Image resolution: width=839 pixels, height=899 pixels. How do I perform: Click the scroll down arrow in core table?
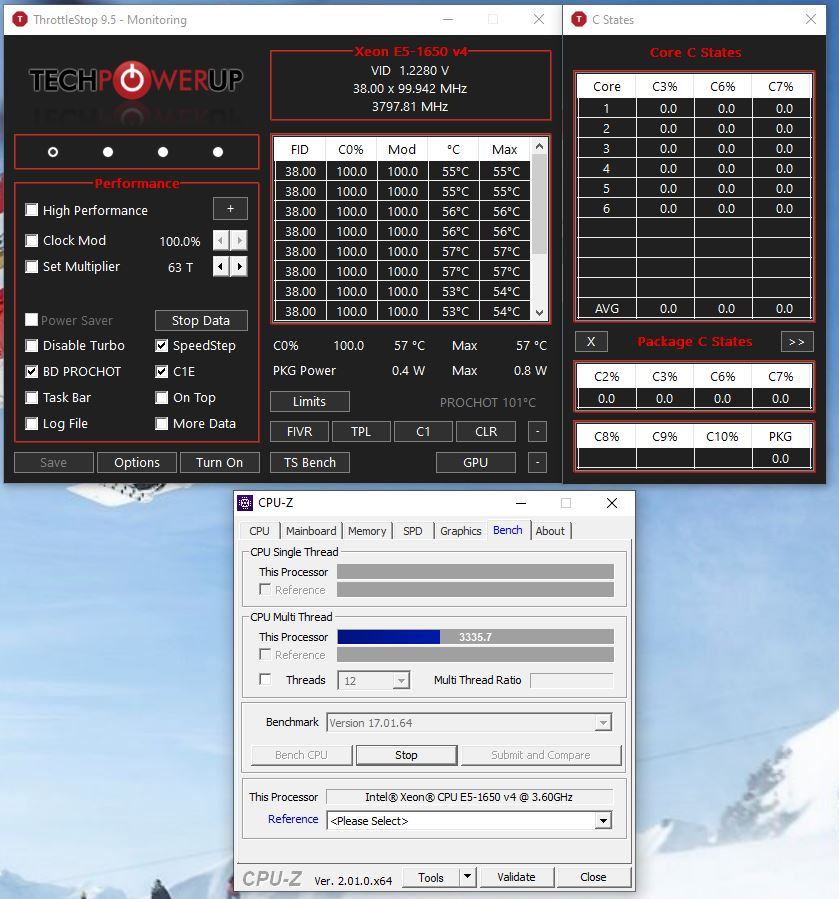[x=539, y=312]
